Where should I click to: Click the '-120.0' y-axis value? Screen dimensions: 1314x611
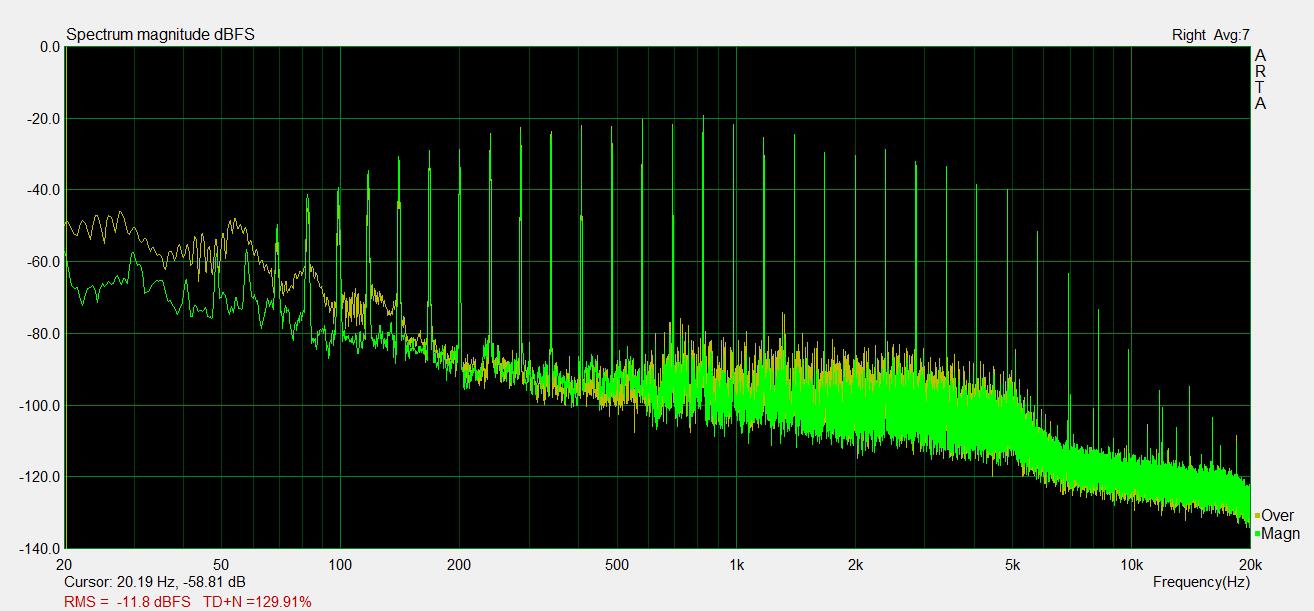(40, 477)
